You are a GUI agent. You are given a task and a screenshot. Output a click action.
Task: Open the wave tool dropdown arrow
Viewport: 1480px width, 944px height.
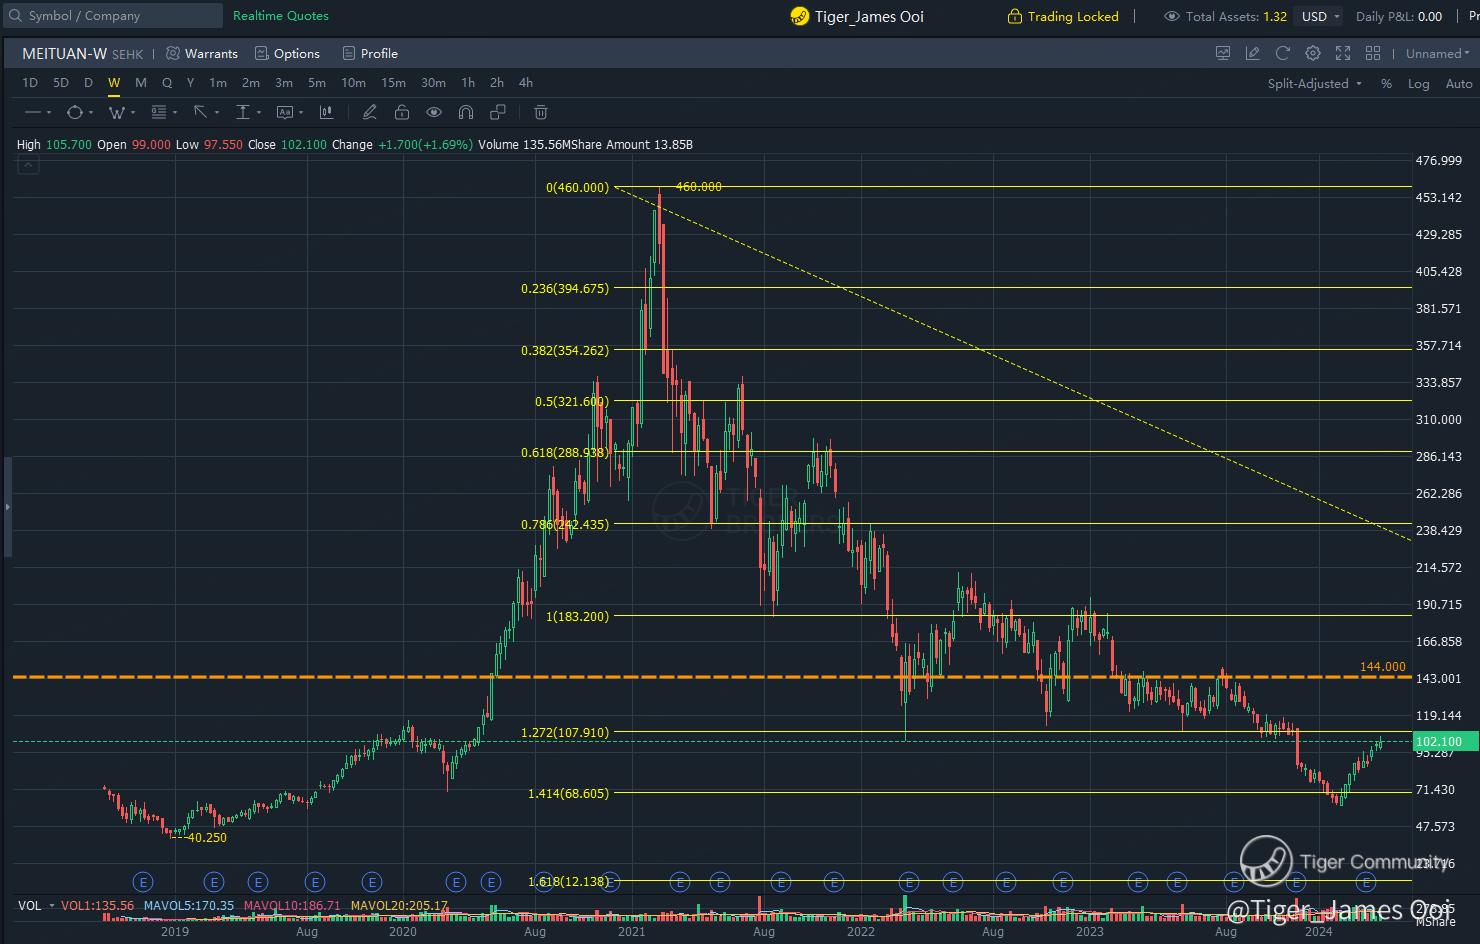[133, 113]
